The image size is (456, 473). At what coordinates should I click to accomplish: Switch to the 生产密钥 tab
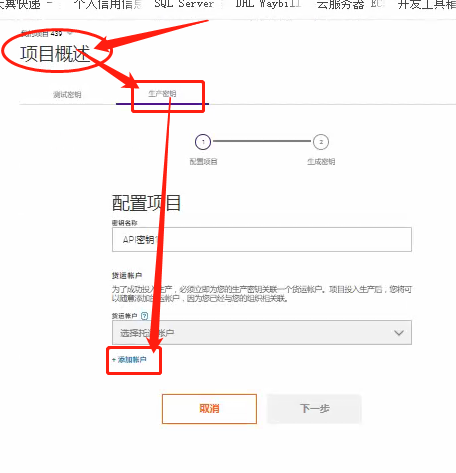click(x=162, y=94)
